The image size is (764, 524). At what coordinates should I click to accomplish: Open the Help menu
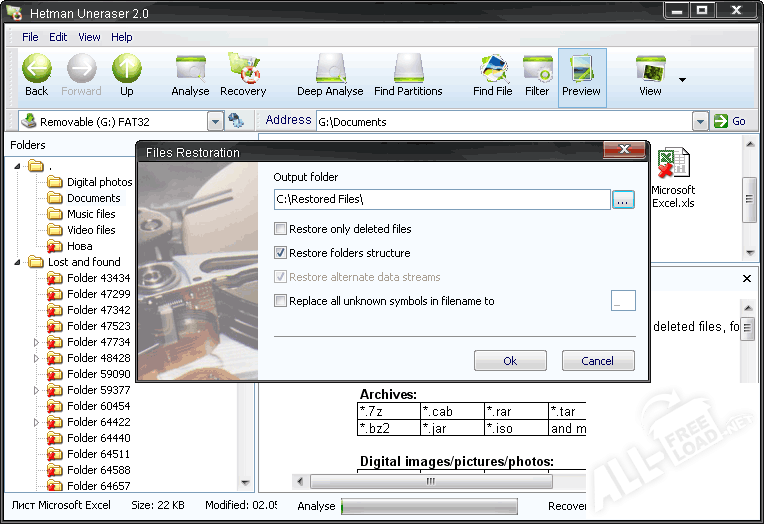point(121,37)
